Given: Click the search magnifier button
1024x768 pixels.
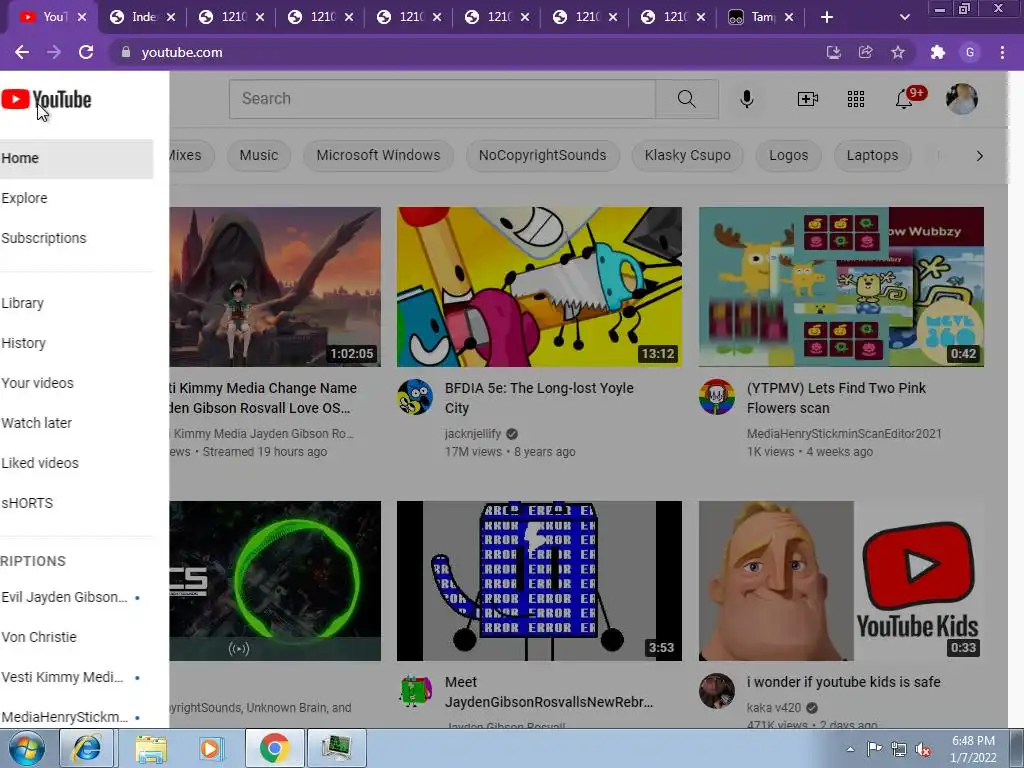Looking at the screenshot, I should 686,99.
